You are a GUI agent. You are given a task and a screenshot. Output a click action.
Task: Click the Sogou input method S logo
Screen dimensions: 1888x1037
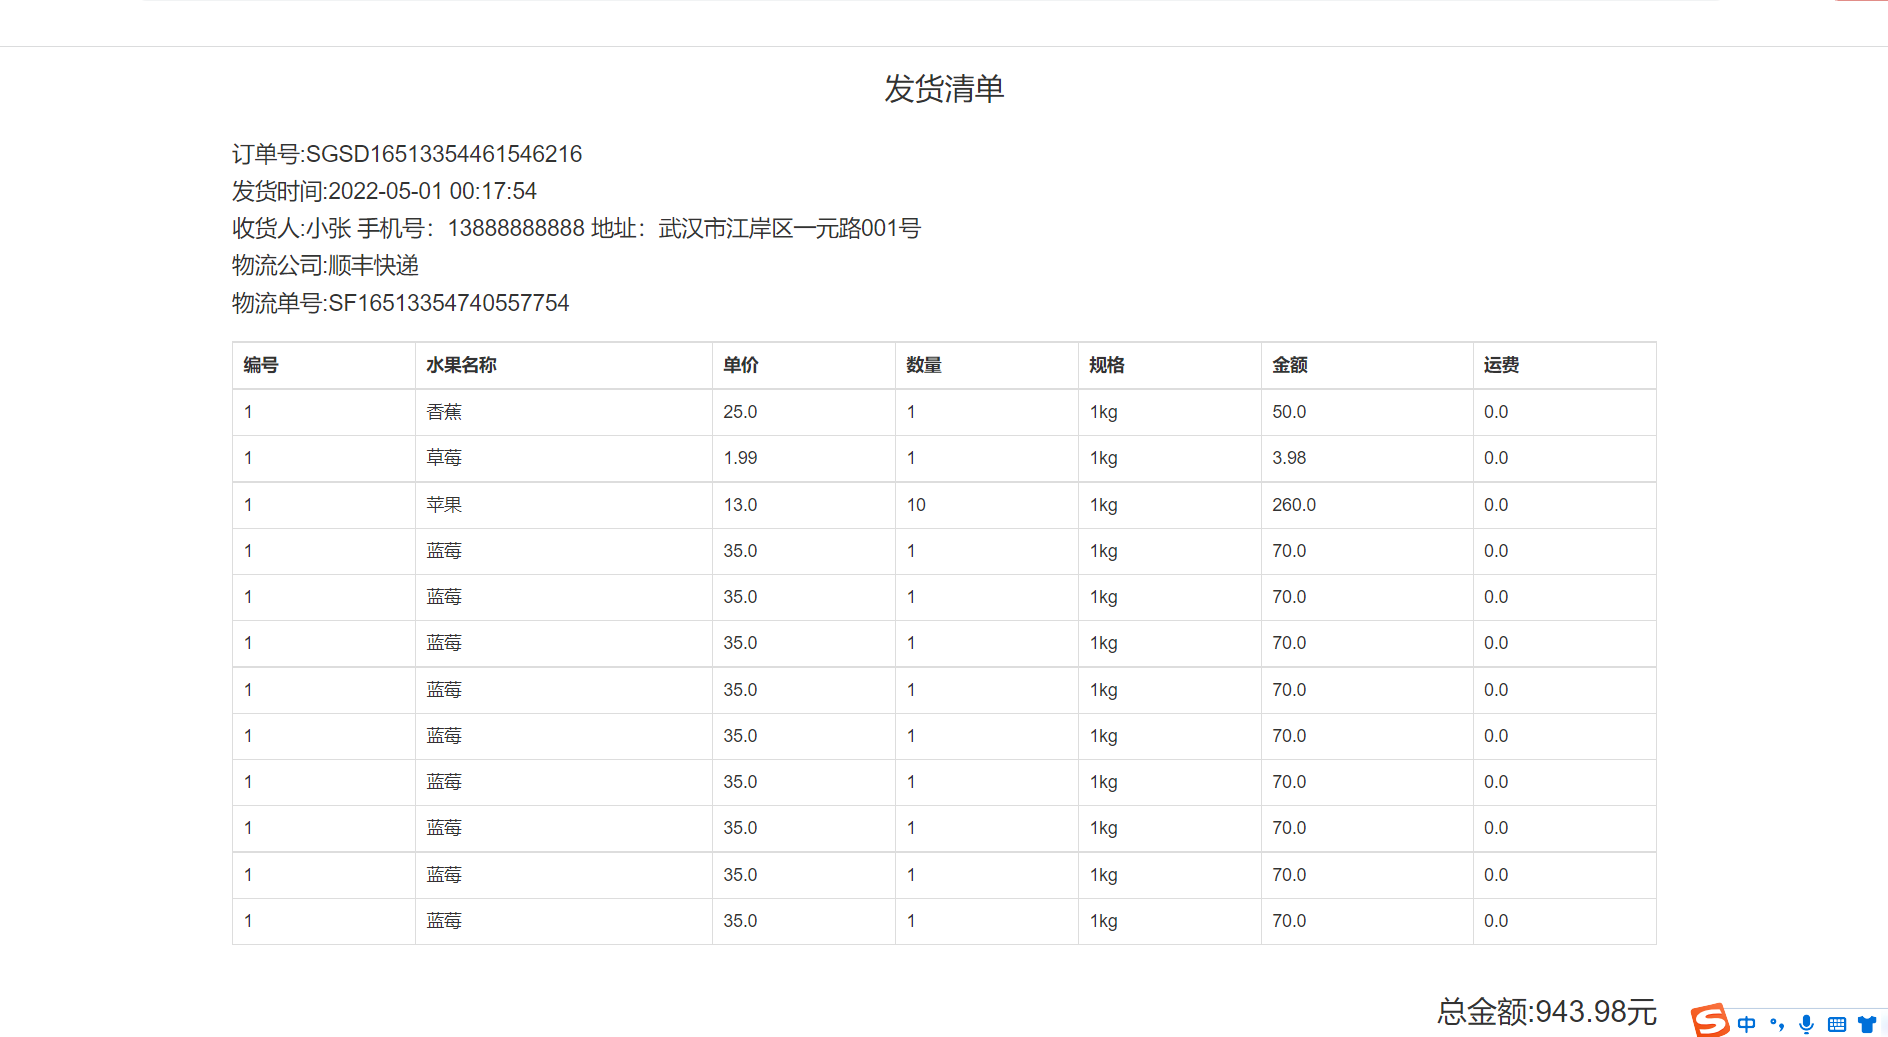point(1710,1020)
